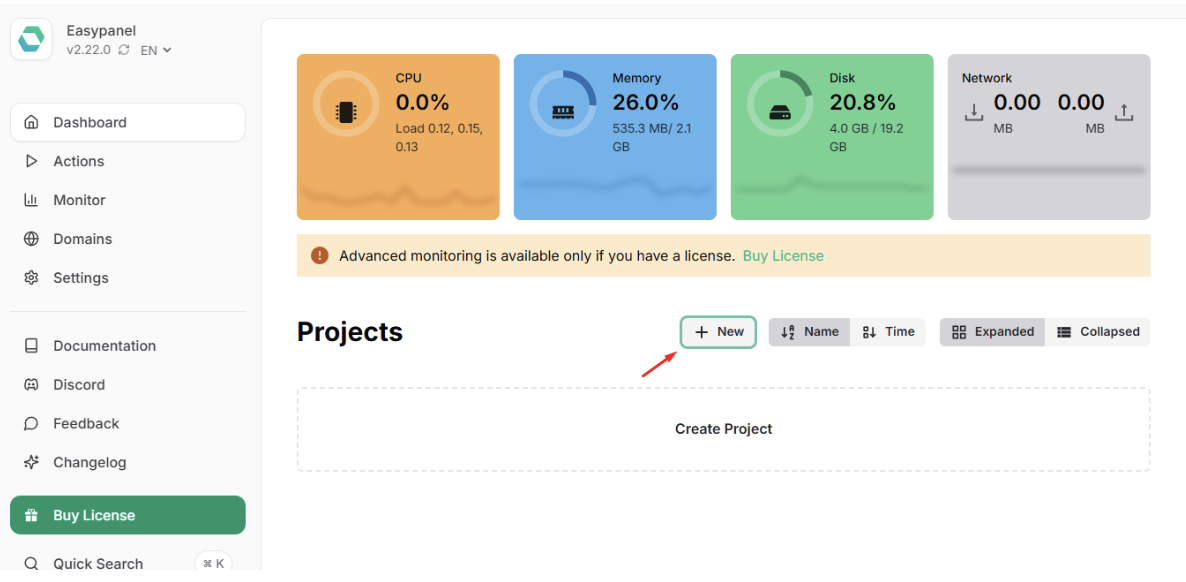Viewport: 1186px width, 582px height.
Task: Click the Create Project placeholder box
Action: (x=723, y=429)
